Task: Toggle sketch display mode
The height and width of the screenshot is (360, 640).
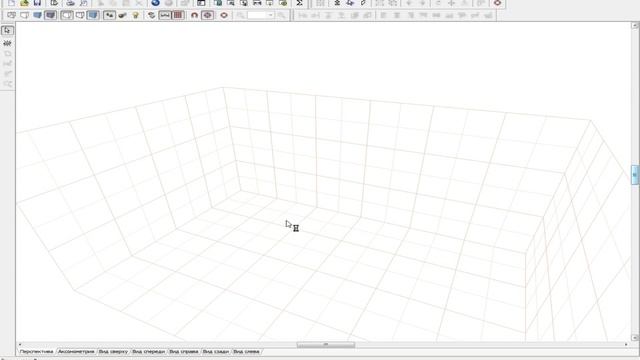Action: (24, 15)
